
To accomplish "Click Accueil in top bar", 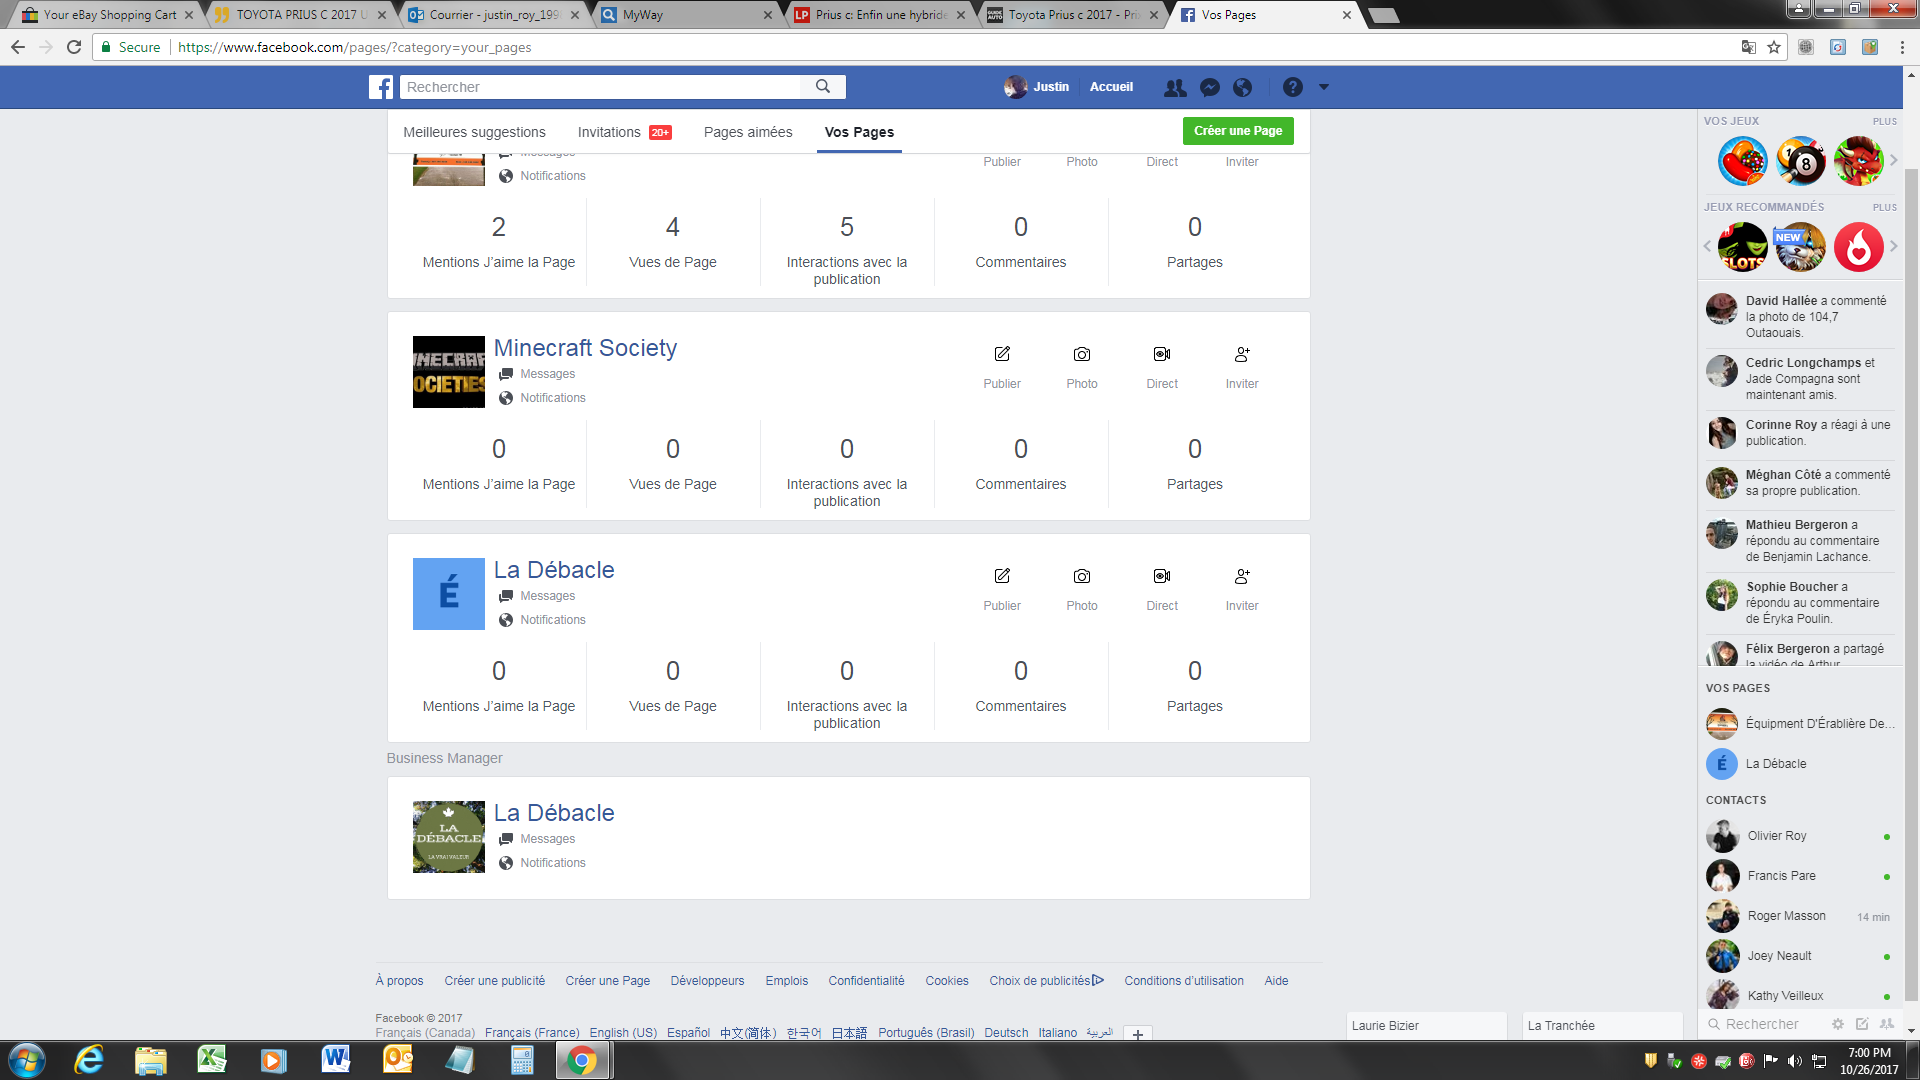I will [1111, 87].
